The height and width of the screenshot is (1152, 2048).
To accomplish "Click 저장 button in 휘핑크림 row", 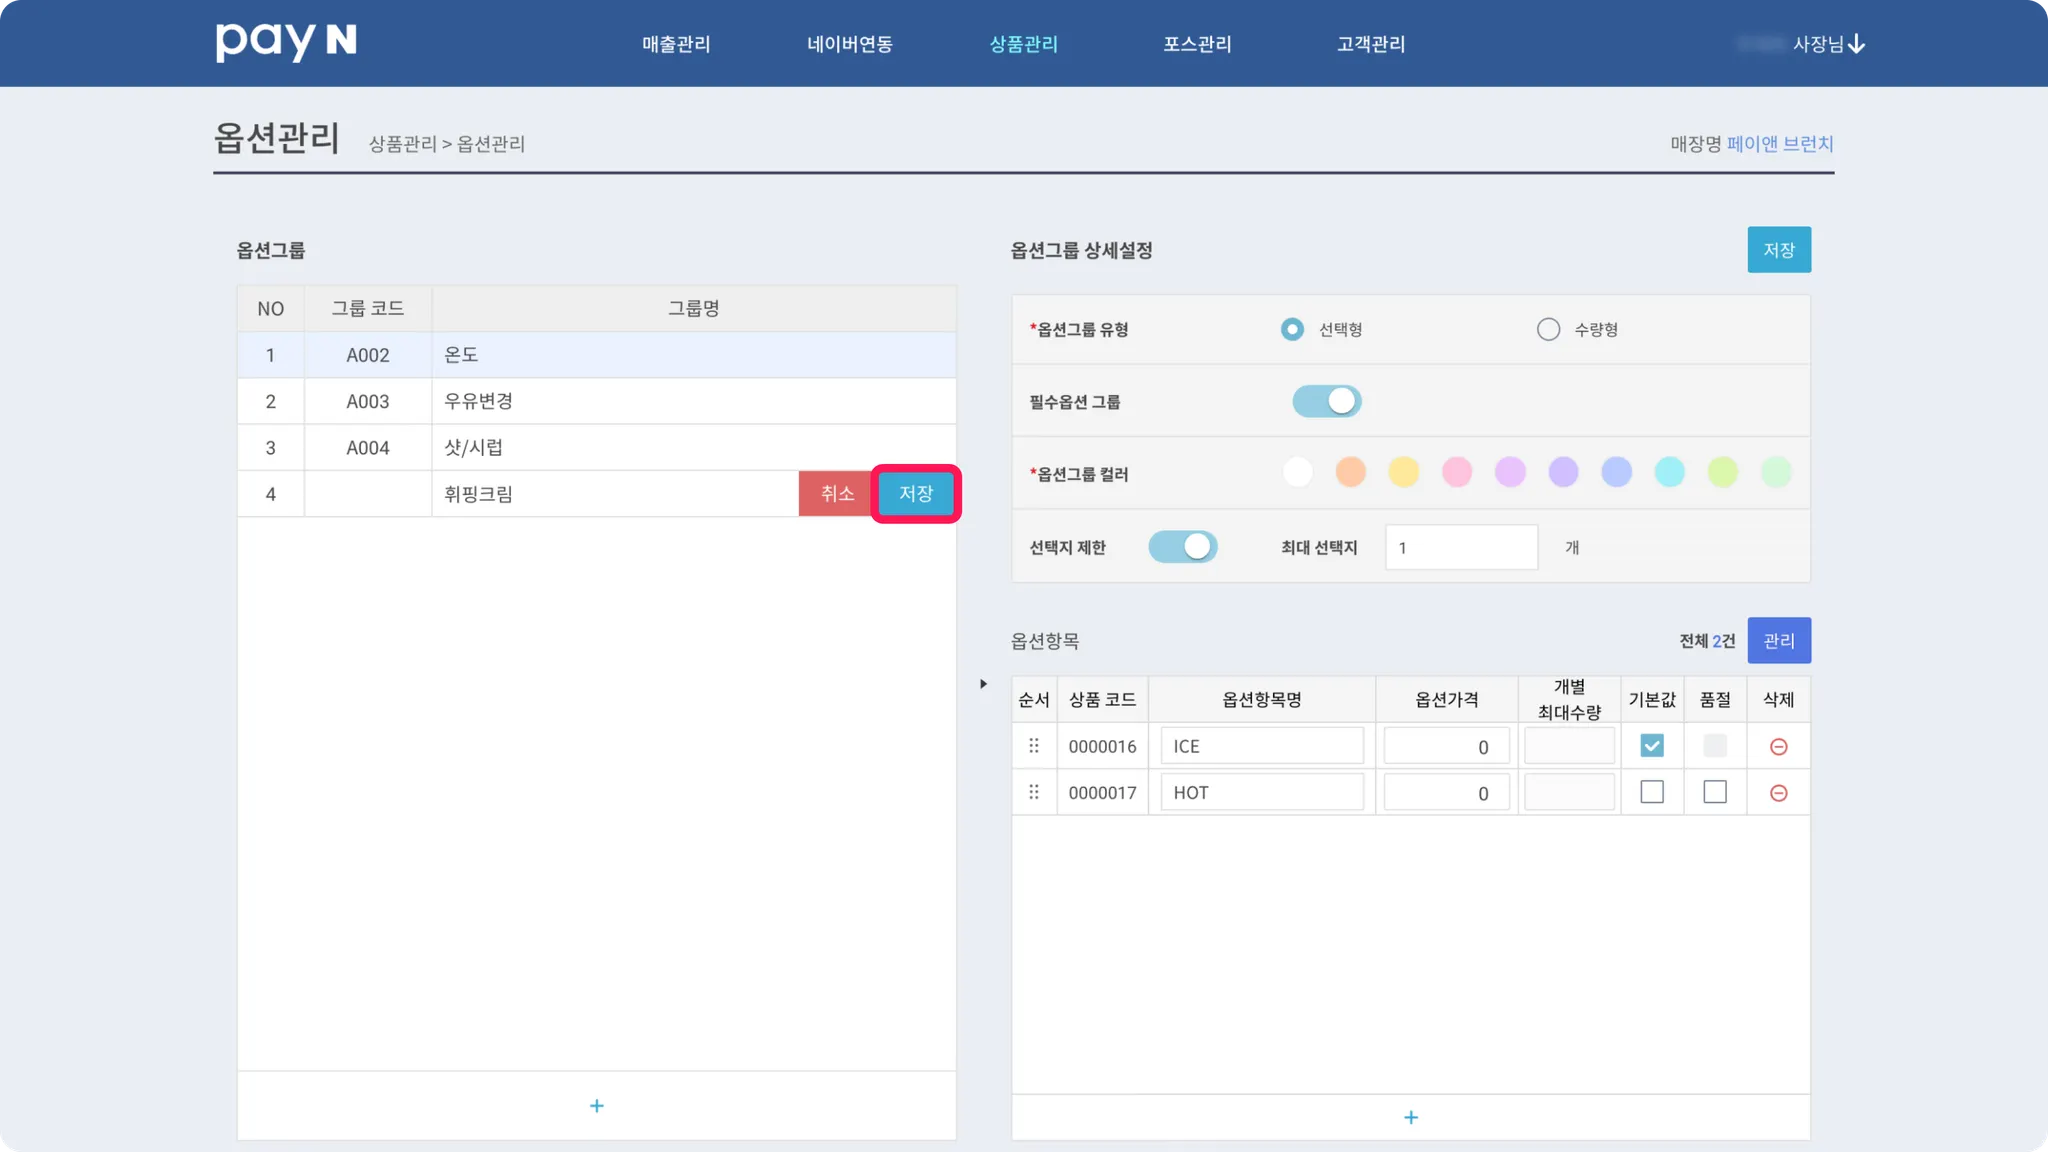I will point(915,494).
